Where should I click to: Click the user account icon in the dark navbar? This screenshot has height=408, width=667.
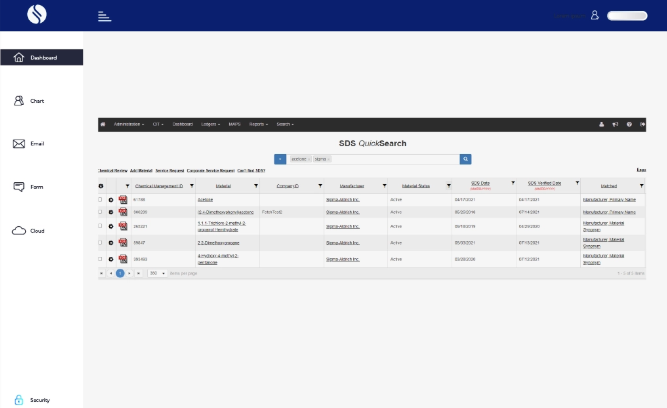coord(601,124)
